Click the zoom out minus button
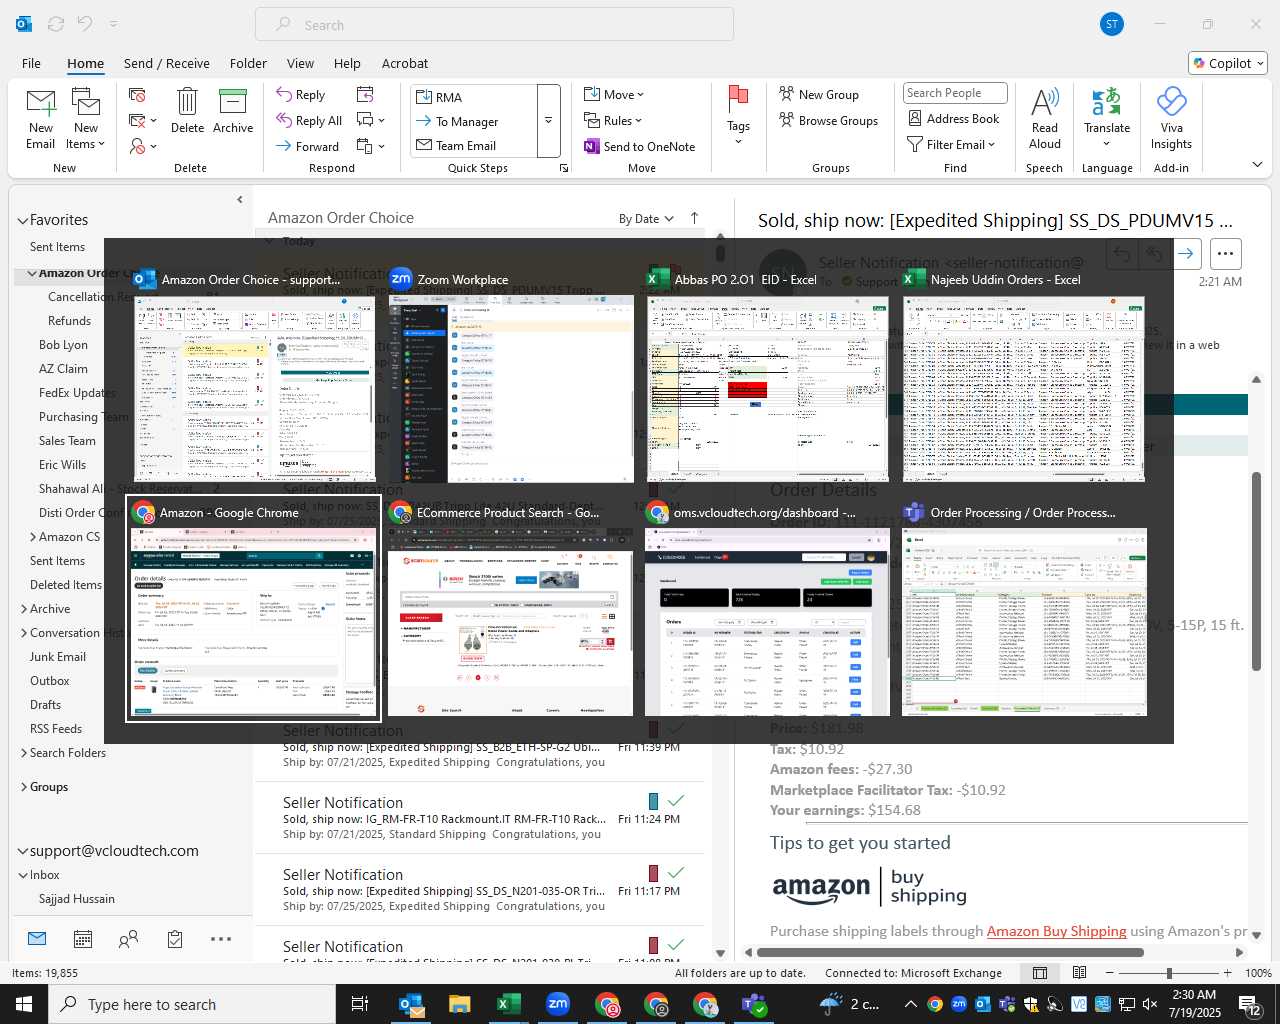This screenshot has width=1280, height=1024. pos(1110,973)
